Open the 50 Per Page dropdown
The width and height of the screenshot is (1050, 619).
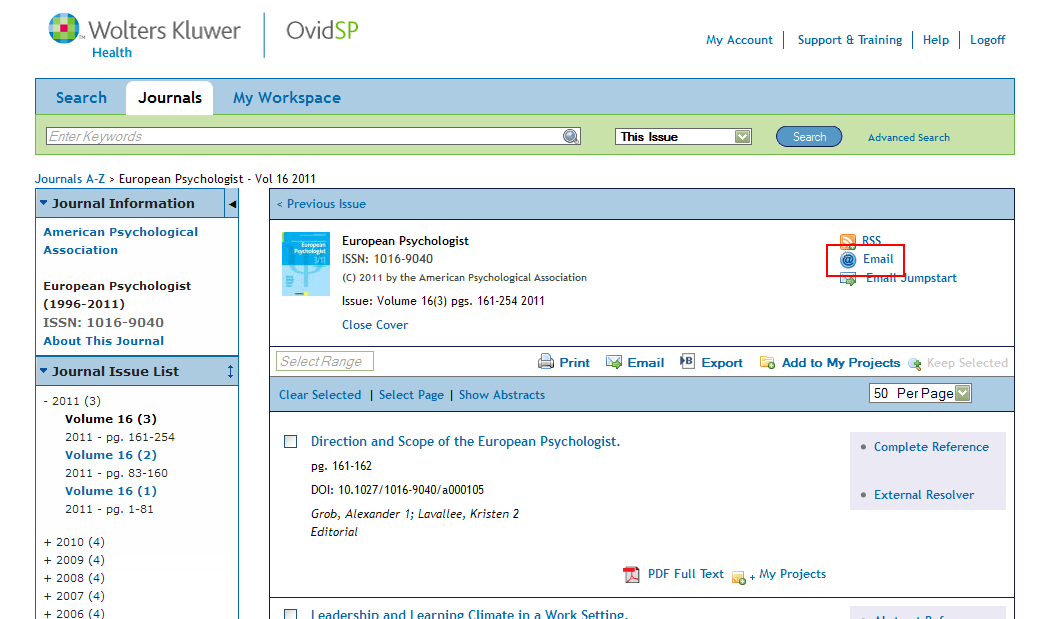coord(920,393)
